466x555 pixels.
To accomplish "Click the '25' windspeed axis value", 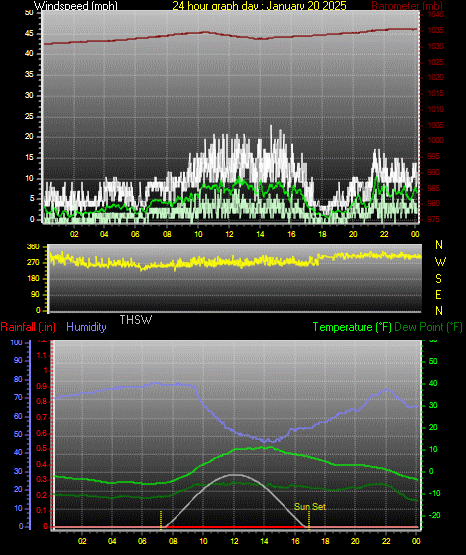I will tap(29, 116).
